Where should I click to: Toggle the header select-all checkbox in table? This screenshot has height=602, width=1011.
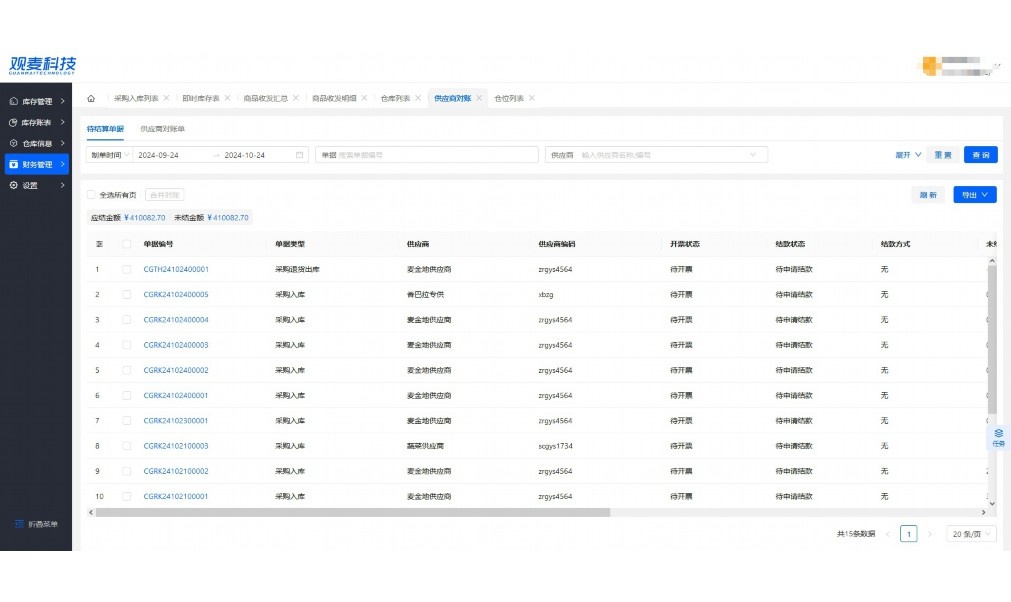127,244
